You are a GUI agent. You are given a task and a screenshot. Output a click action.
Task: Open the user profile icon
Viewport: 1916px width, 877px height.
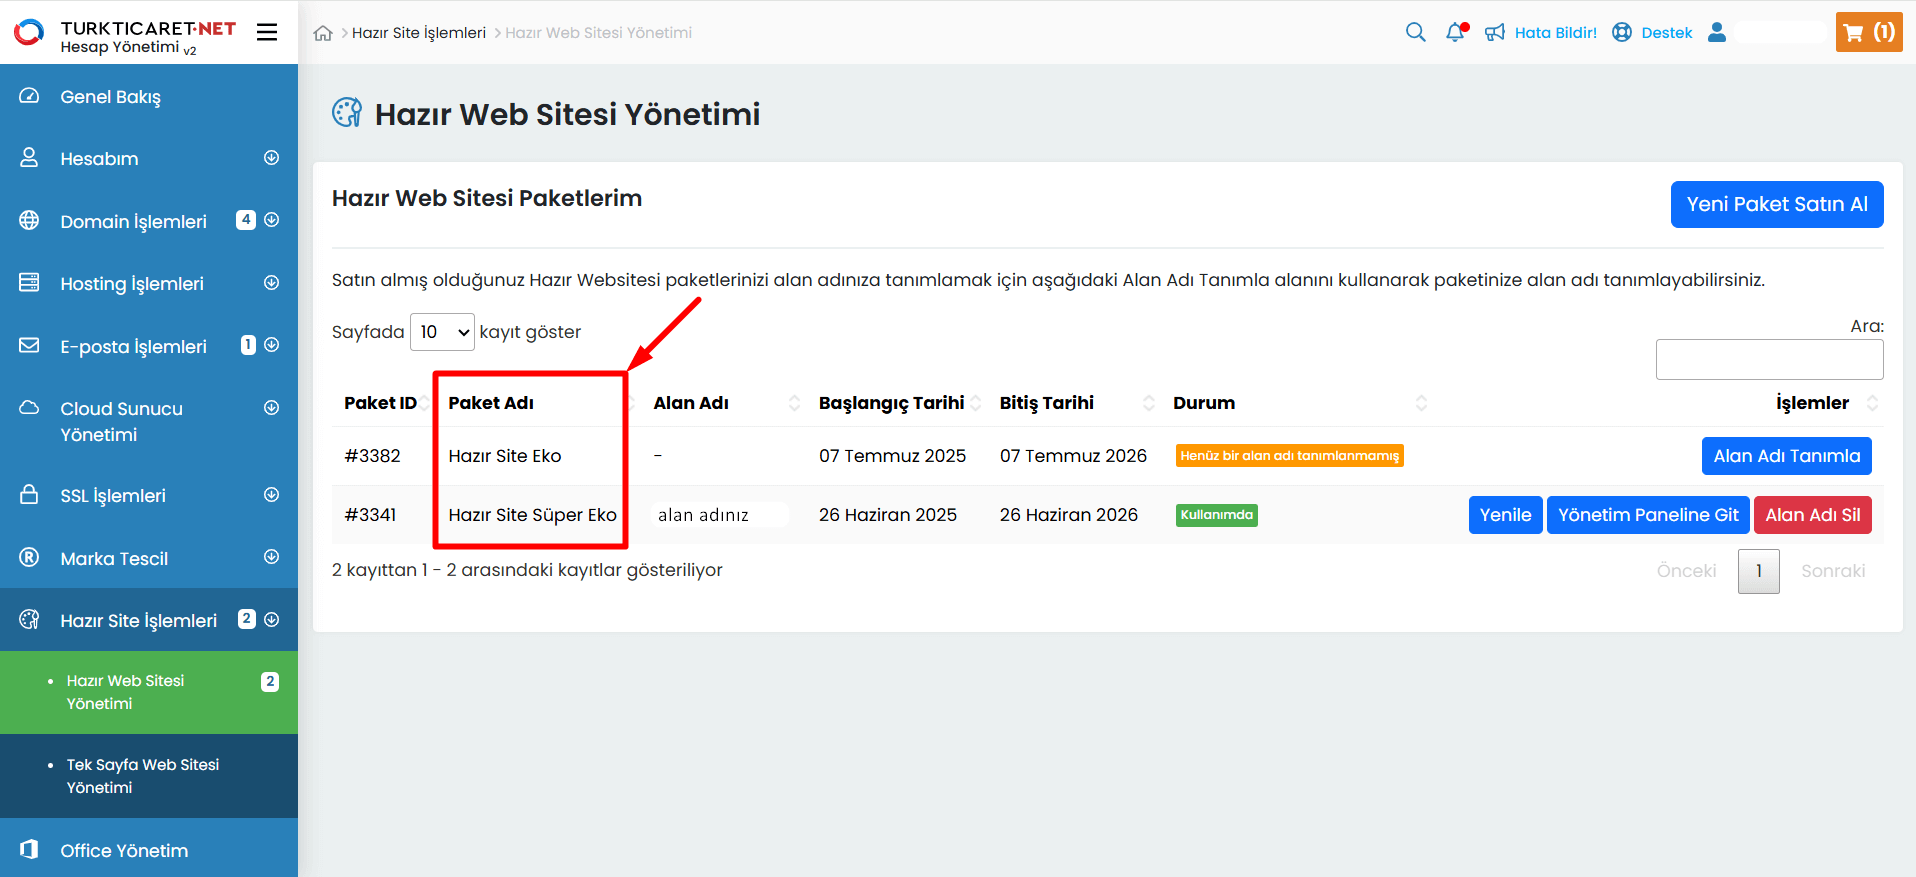pyautogui.click(x=1717, y=32)
